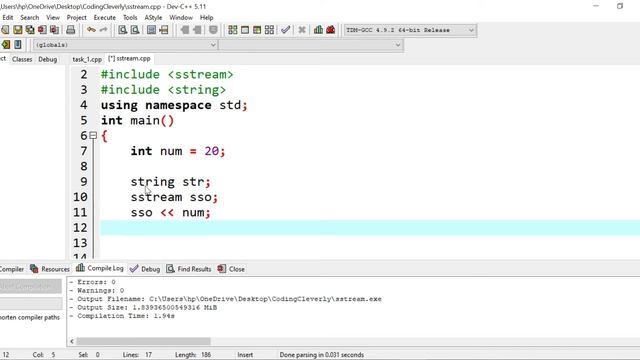Open the Help menu
This screenshot has height=360, width=640.
pos(207,18)
